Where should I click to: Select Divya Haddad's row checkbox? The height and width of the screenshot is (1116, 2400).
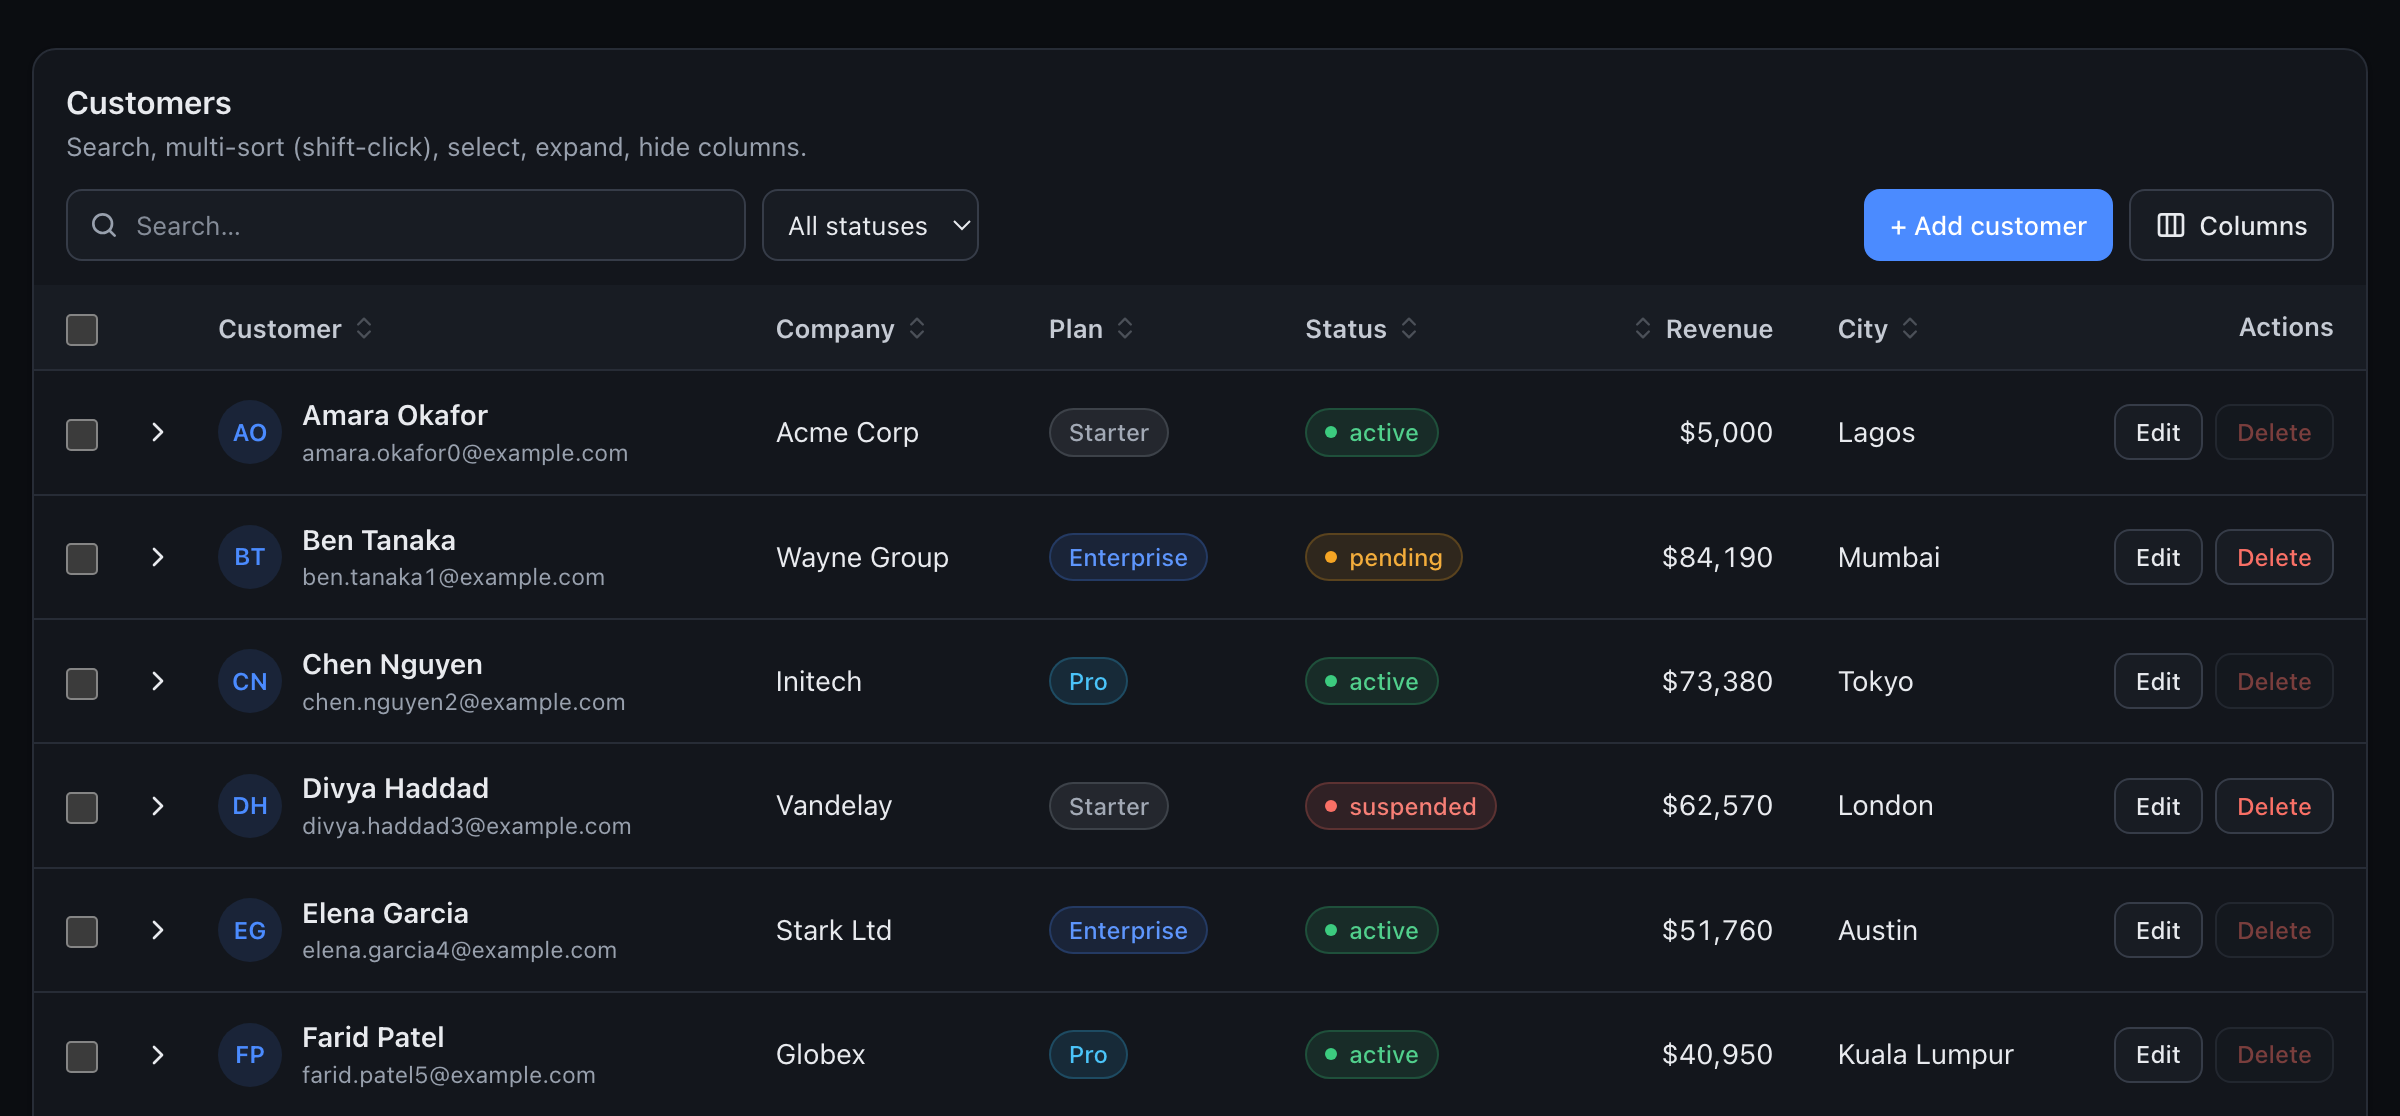[x=82, y=808]
